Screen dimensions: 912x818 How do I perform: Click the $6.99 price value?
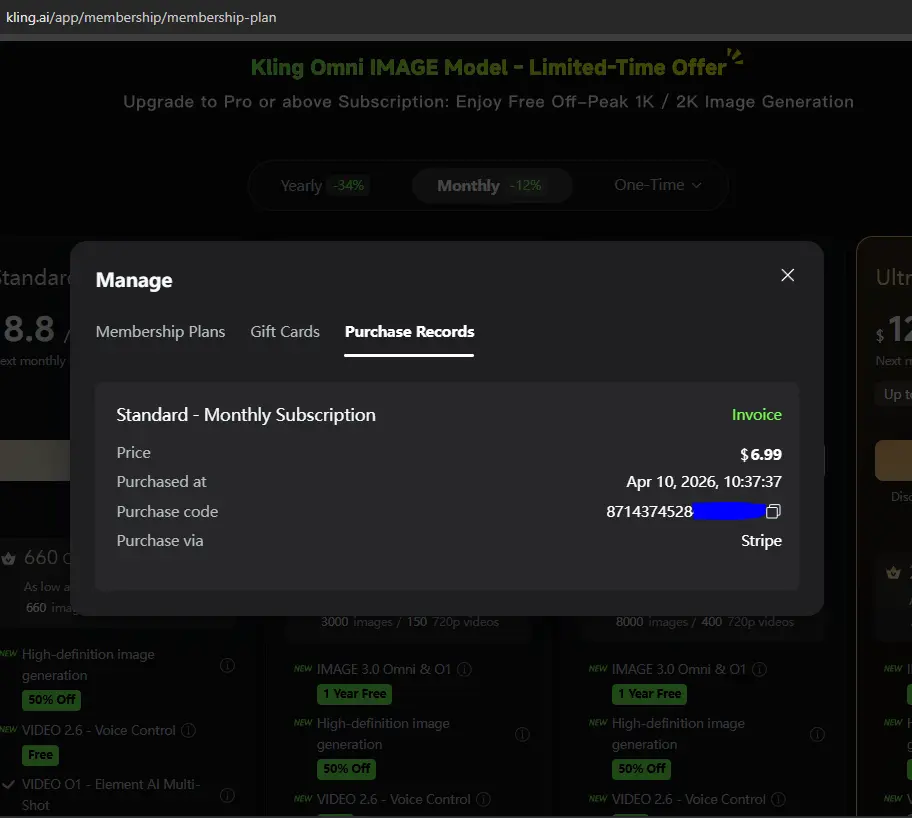click(x=761, y=454)
